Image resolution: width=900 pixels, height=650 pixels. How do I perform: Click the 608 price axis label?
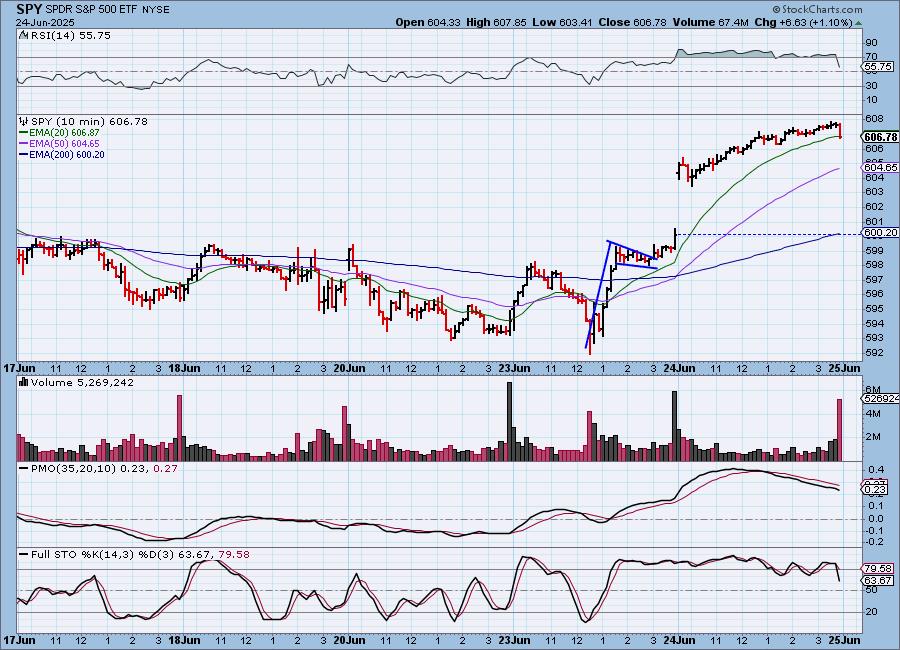pos(874,119)
